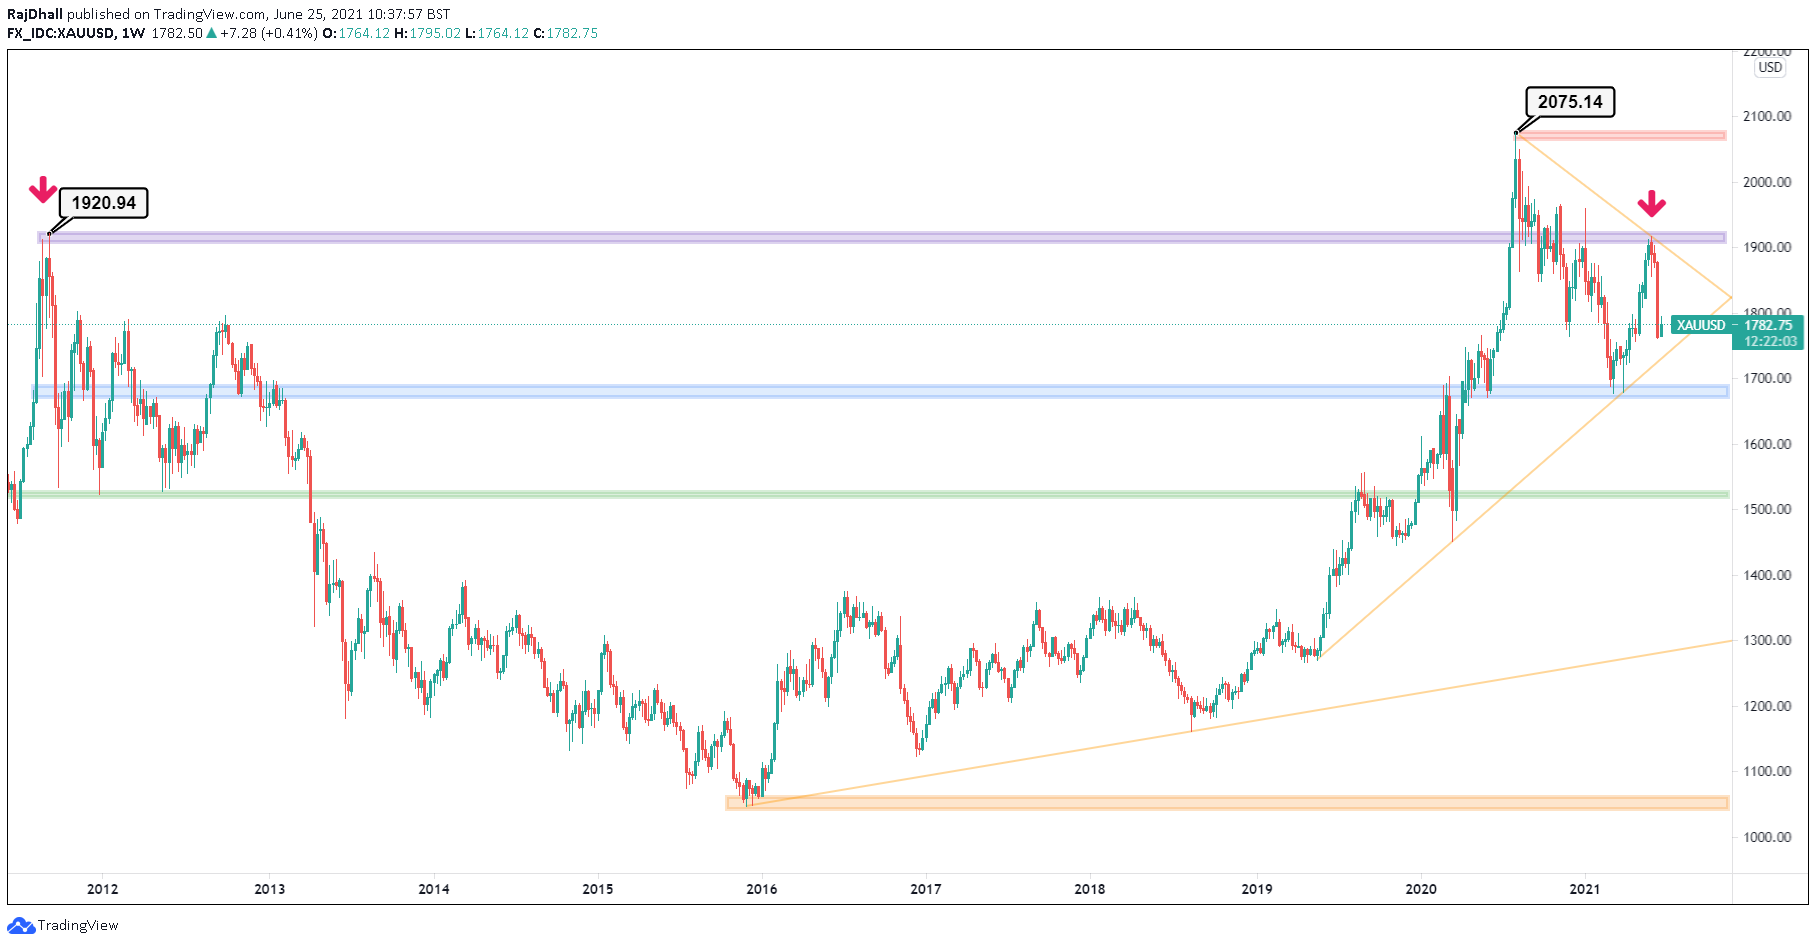Change the 1W timeframe in chart header
Screen dimensions: 1816x946
click(134, 33)
